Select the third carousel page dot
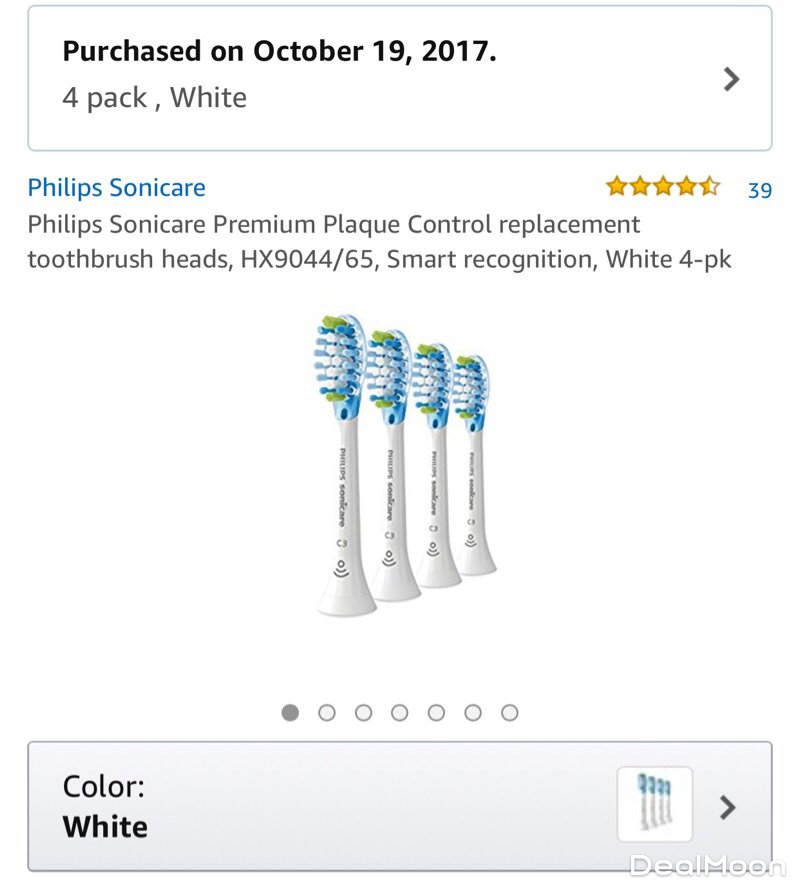800x890 pixels. [x=363, y=713]
